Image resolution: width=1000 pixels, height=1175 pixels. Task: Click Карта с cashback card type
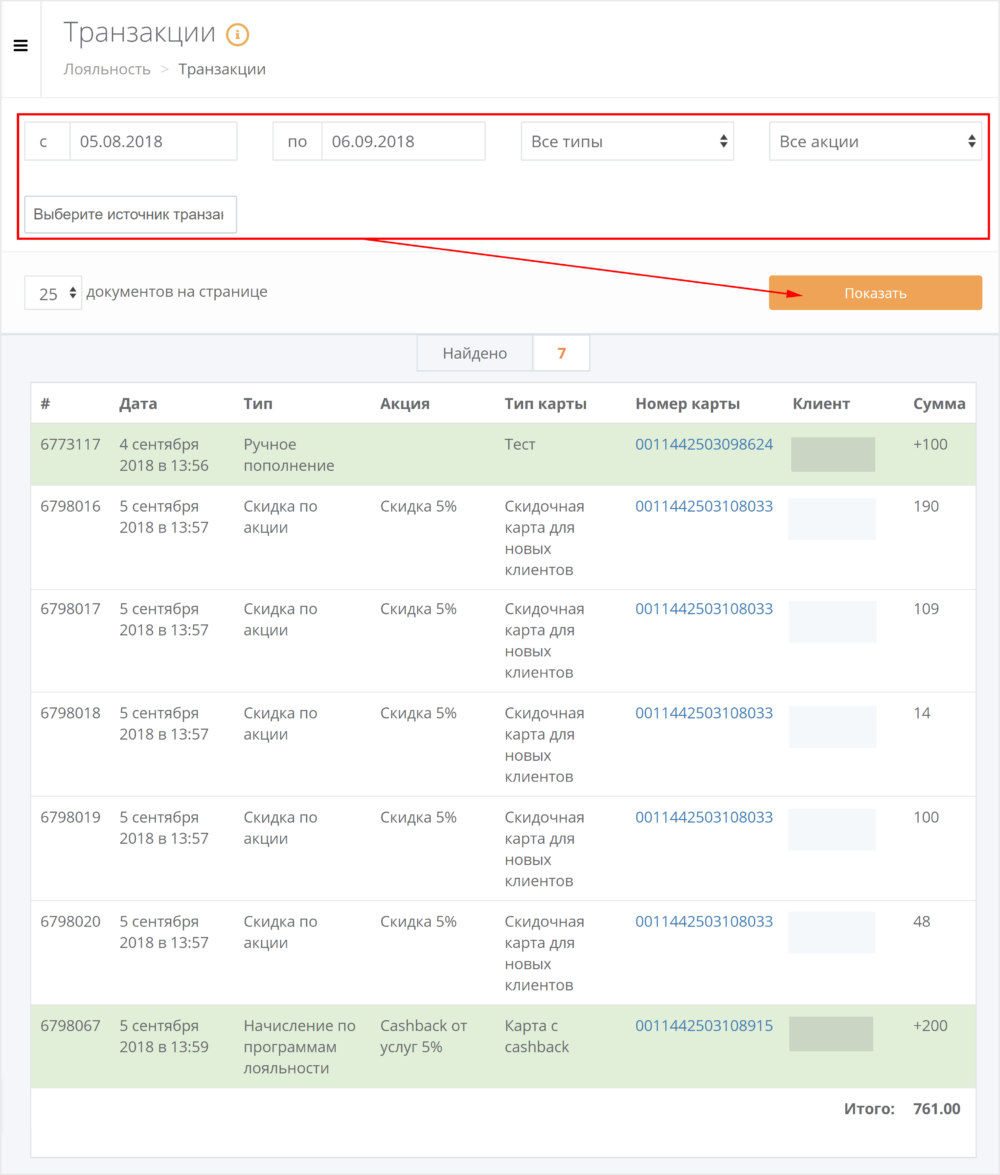pyautogui.click(x=537, y=1036)
